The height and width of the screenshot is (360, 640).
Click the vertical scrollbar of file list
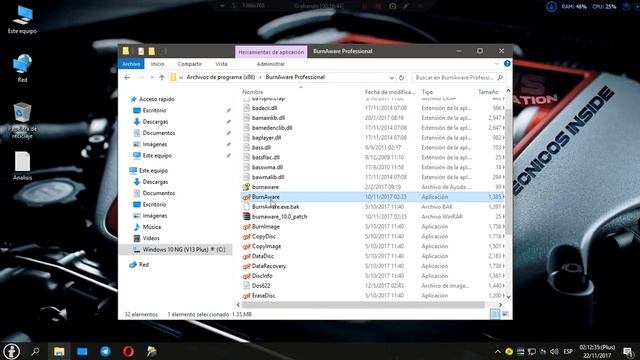tap(508, 171)
